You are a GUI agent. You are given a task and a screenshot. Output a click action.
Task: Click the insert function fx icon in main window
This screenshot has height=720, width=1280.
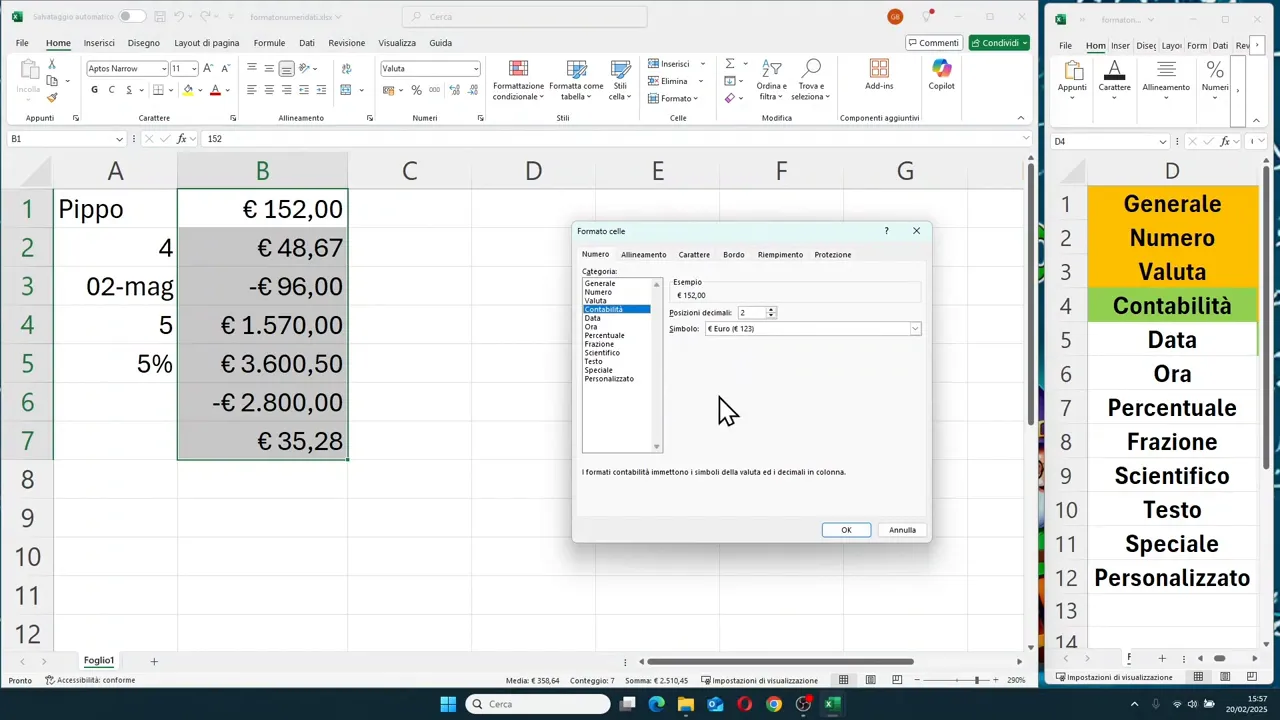coord(182,139)
